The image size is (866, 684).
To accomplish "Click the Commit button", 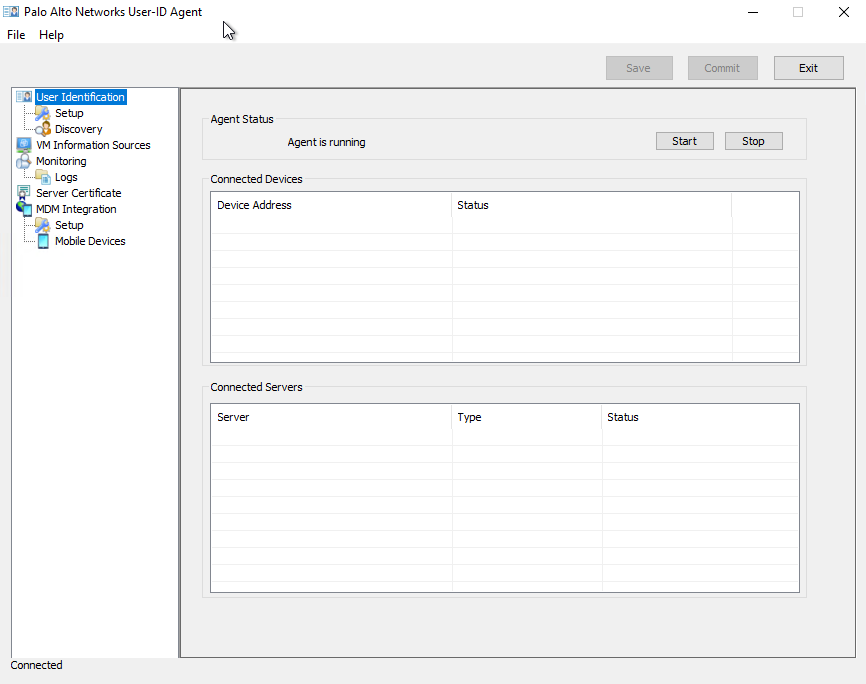I will pyautogui.click(x=722, y=68).
